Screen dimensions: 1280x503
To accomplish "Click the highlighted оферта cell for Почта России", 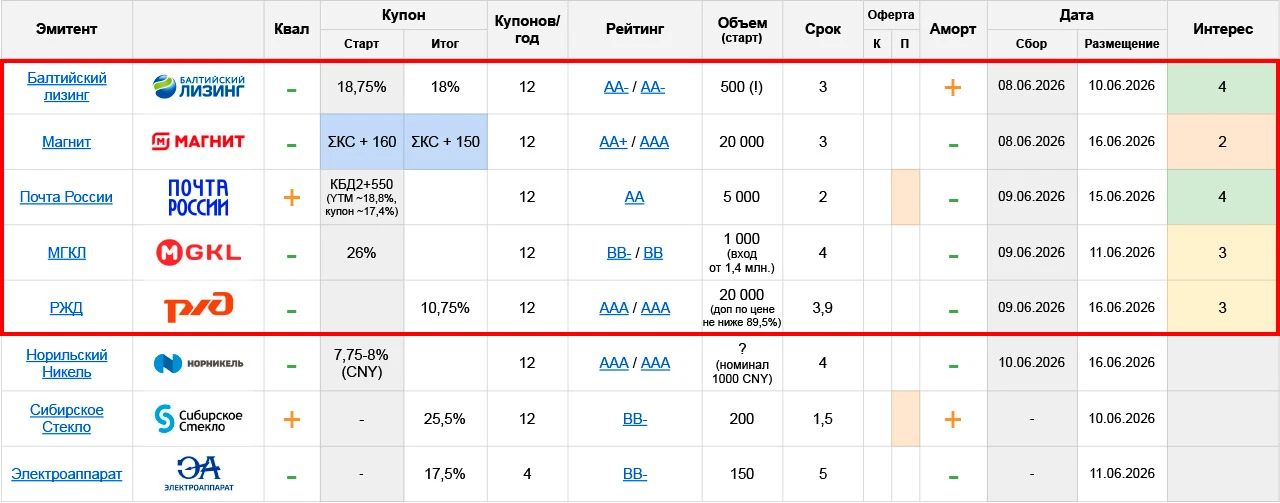I will pyautogui.click(x=904, y=197).
